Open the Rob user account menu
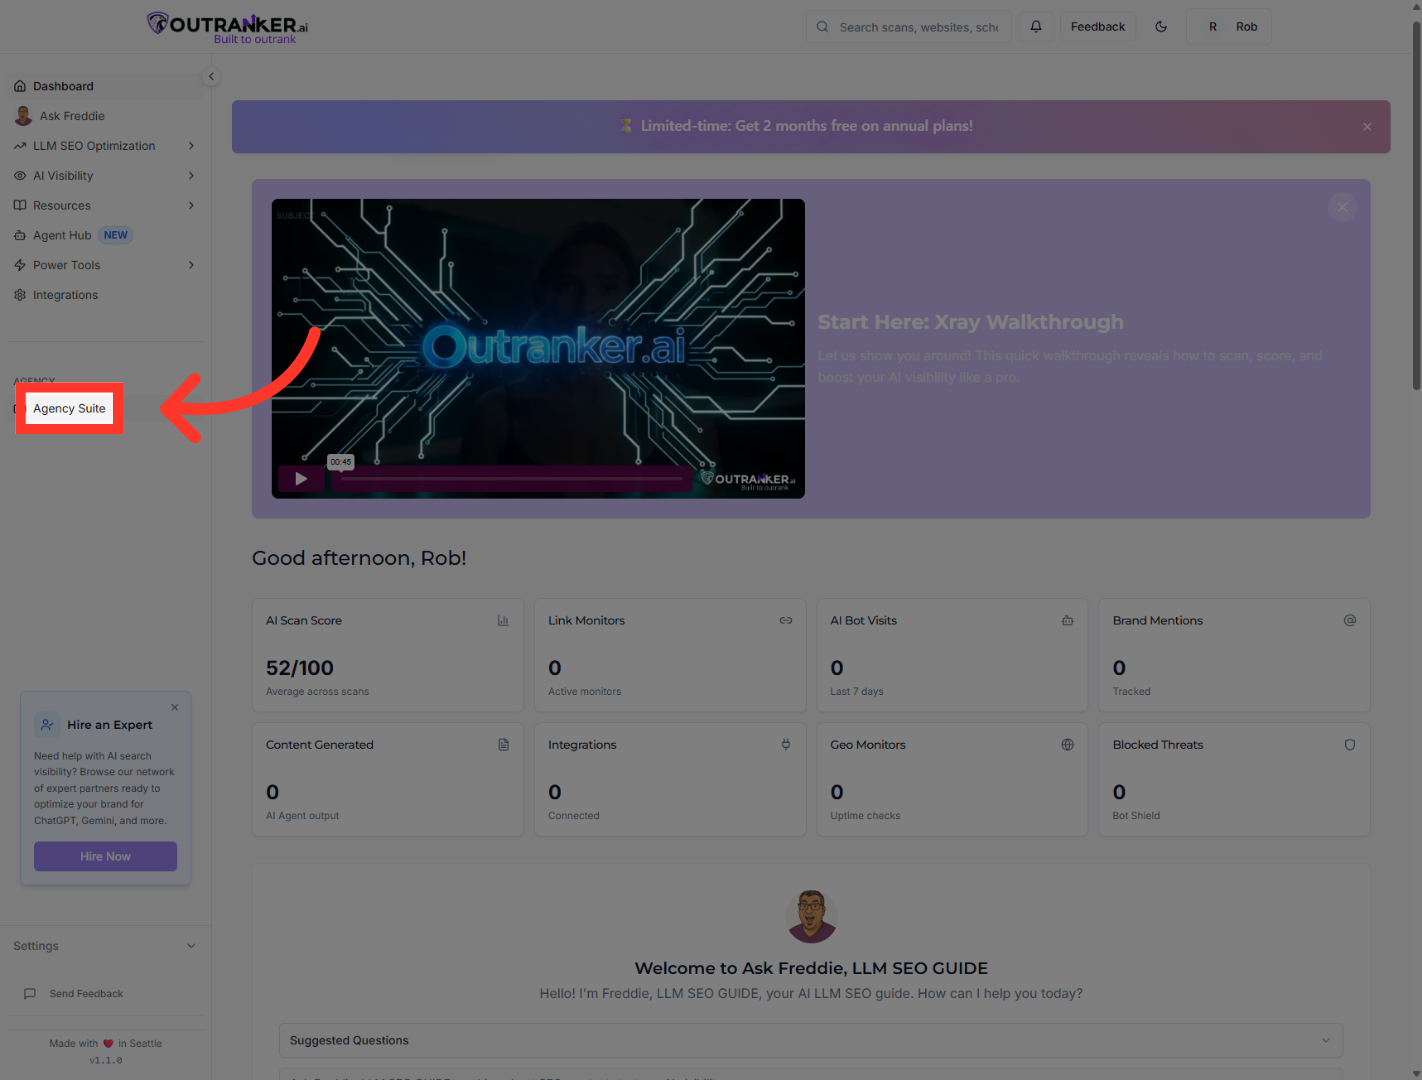1422x1080 pixels. point(1229,27)
